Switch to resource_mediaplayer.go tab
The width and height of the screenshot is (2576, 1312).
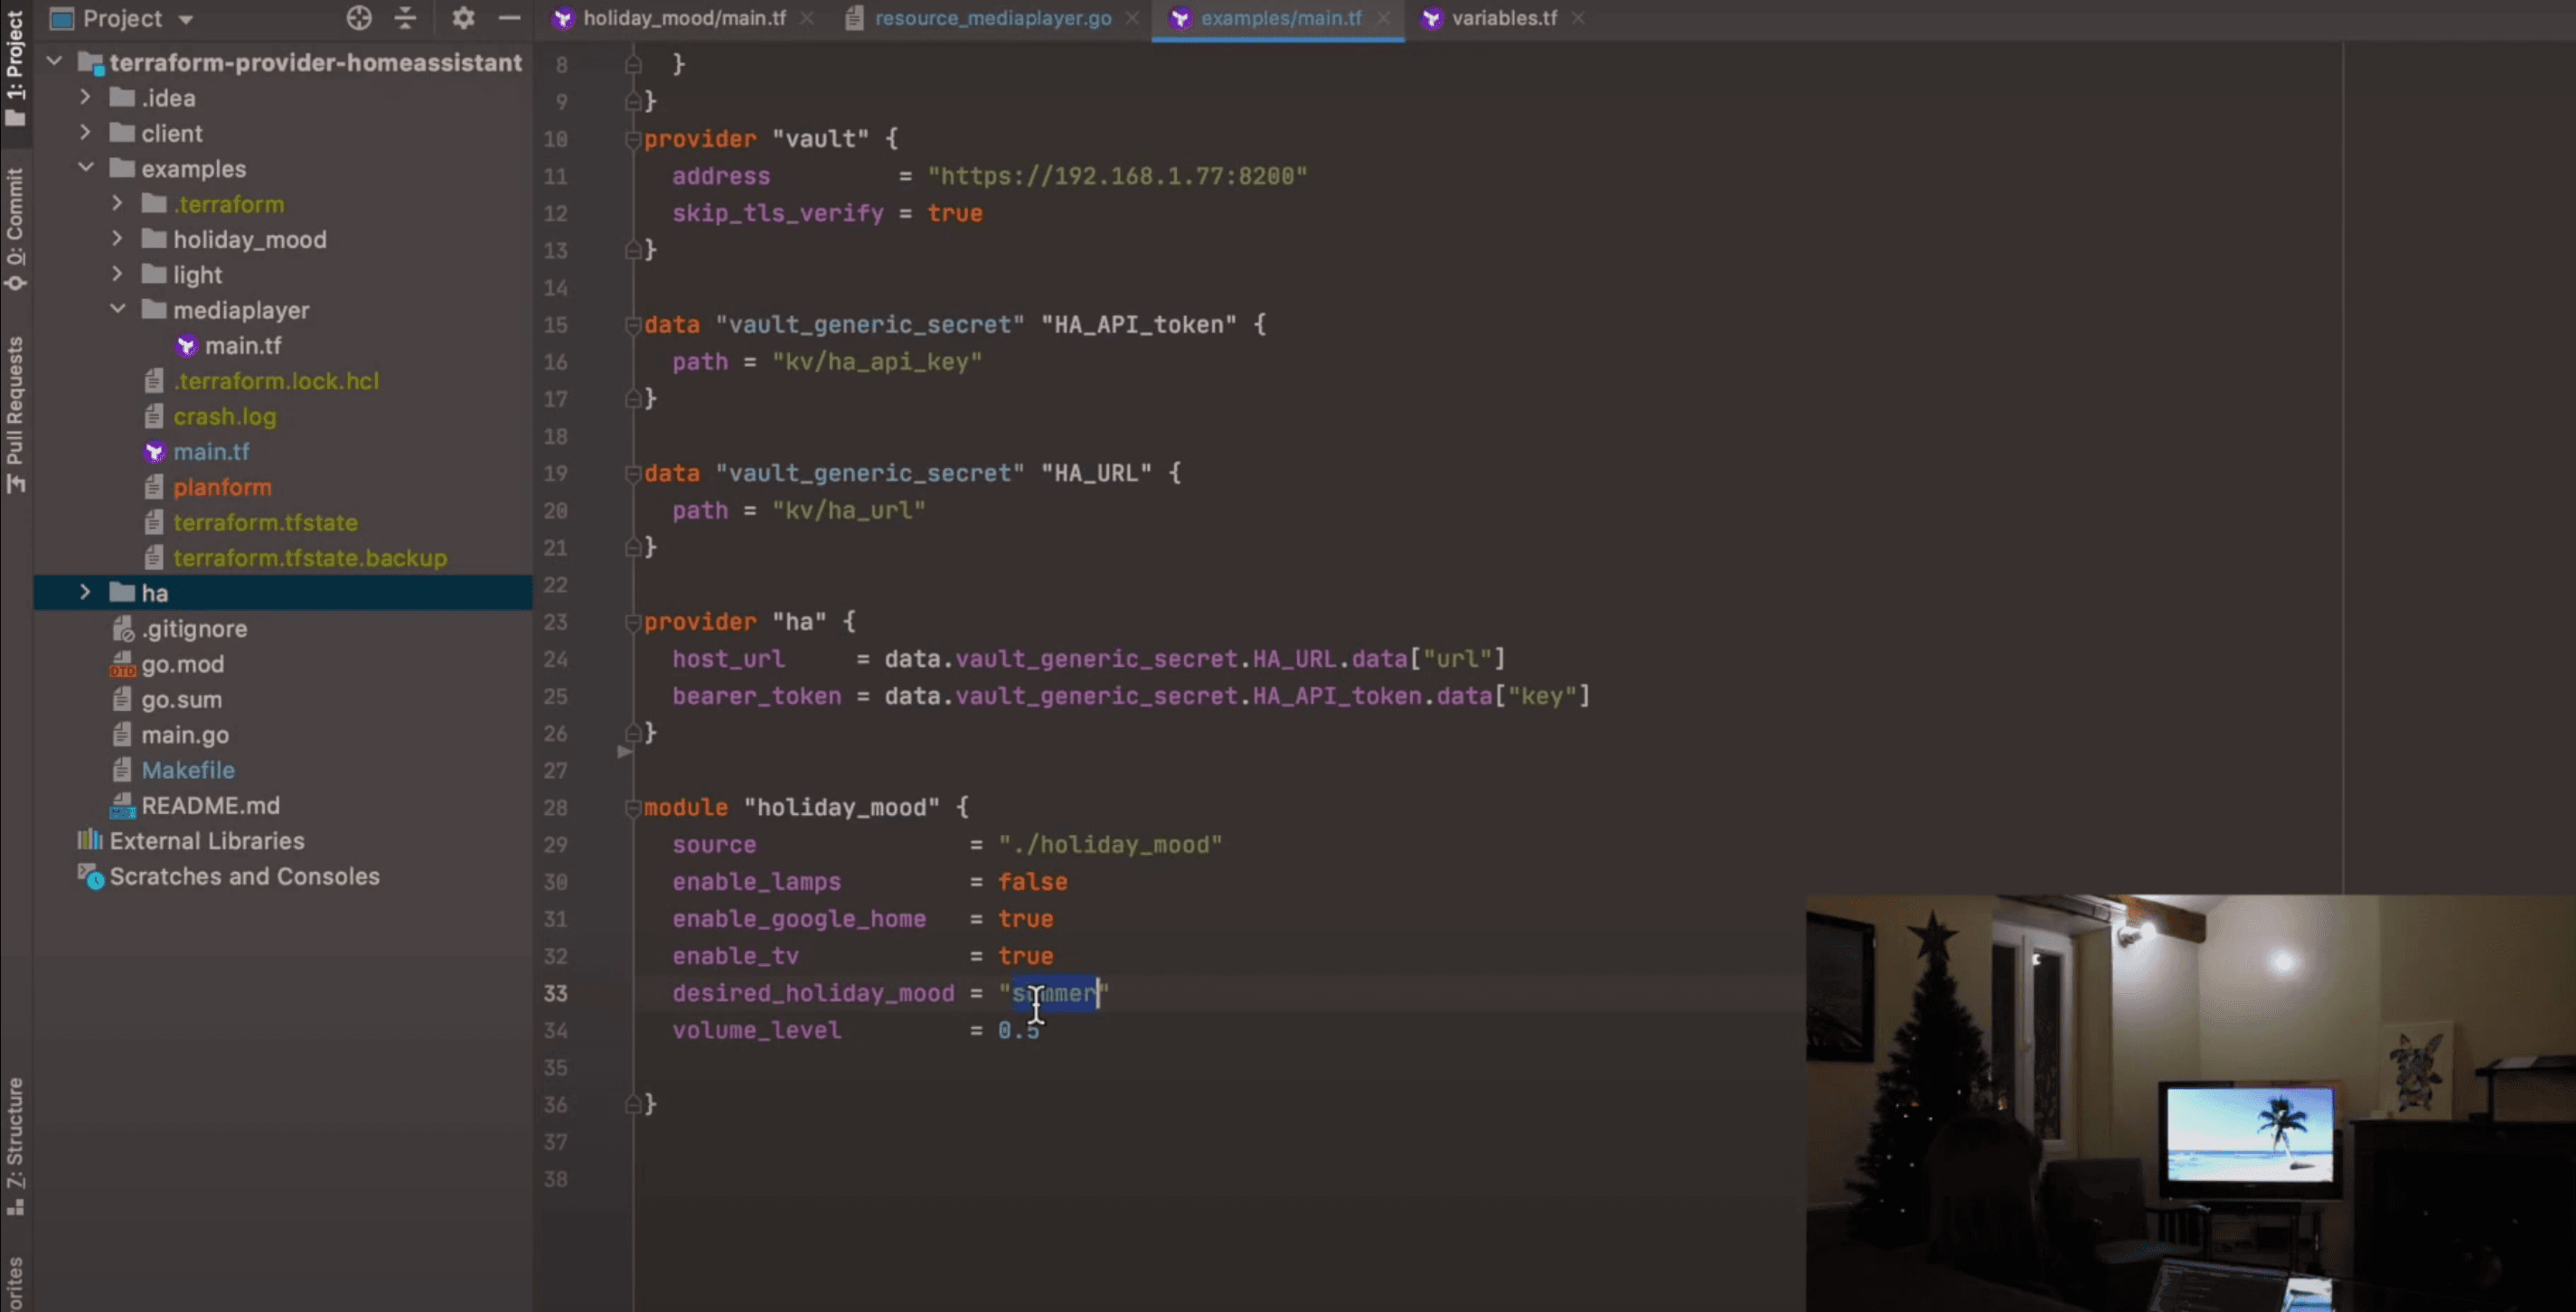pyautogui.click(x=992, y=18)
